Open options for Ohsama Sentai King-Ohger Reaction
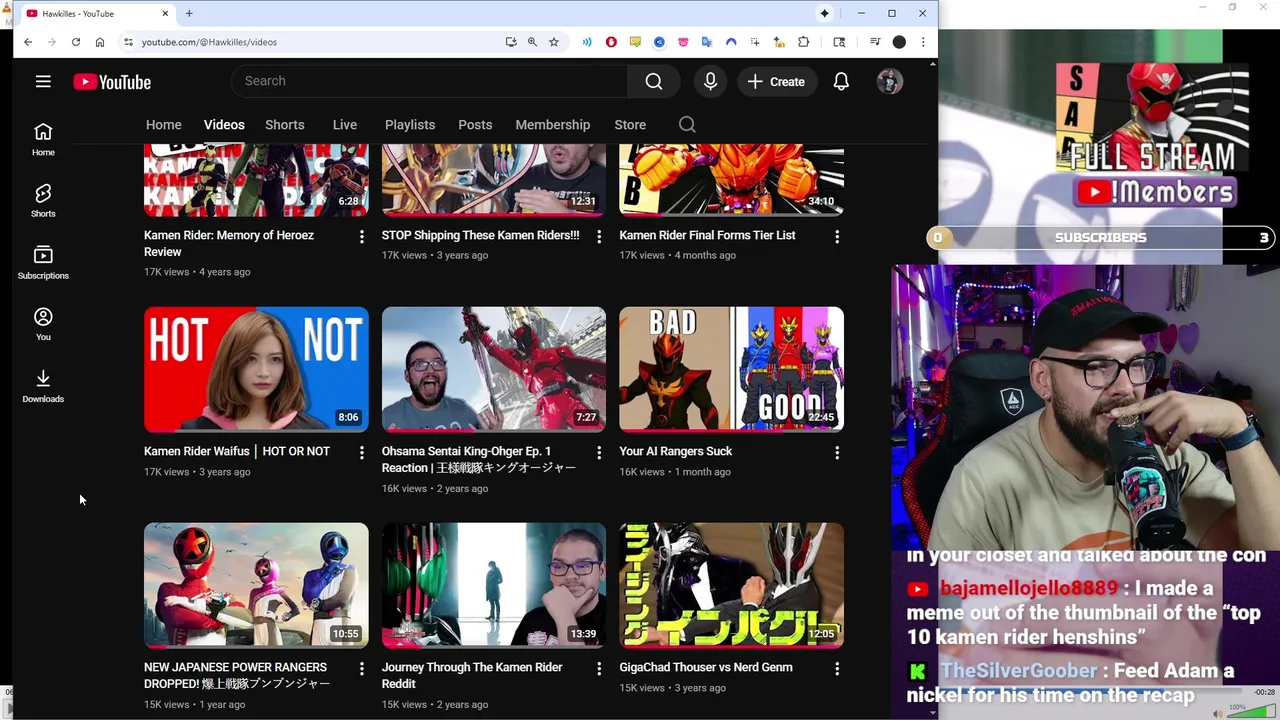Image resolution: width=1280 pixels, height=720 pixels. pos(599,453)
